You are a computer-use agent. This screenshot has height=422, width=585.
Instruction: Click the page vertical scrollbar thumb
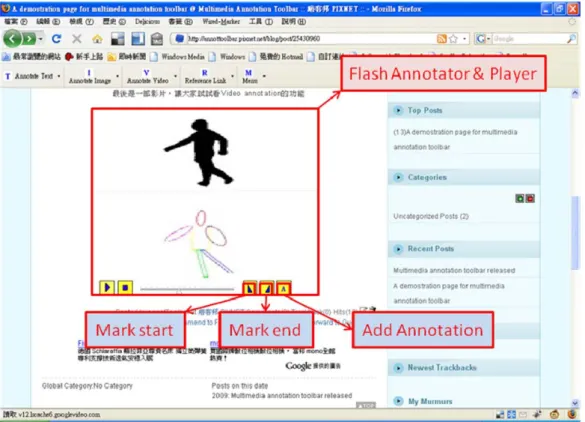[575, 232]
